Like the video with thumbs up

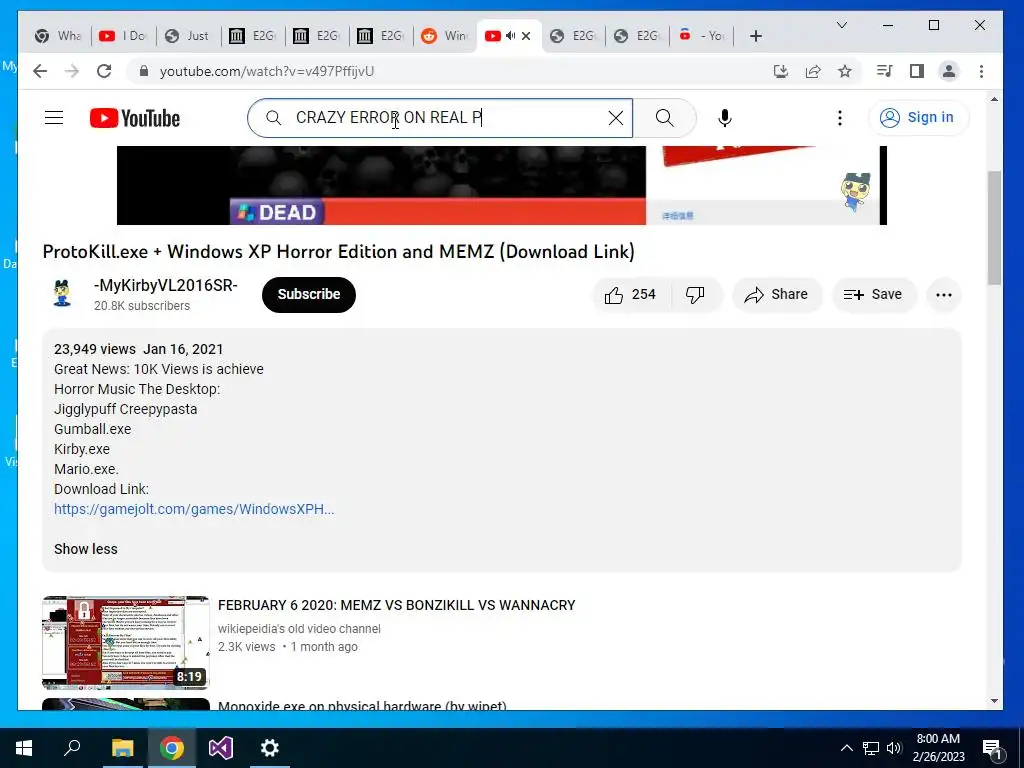[x=630, y=295]
